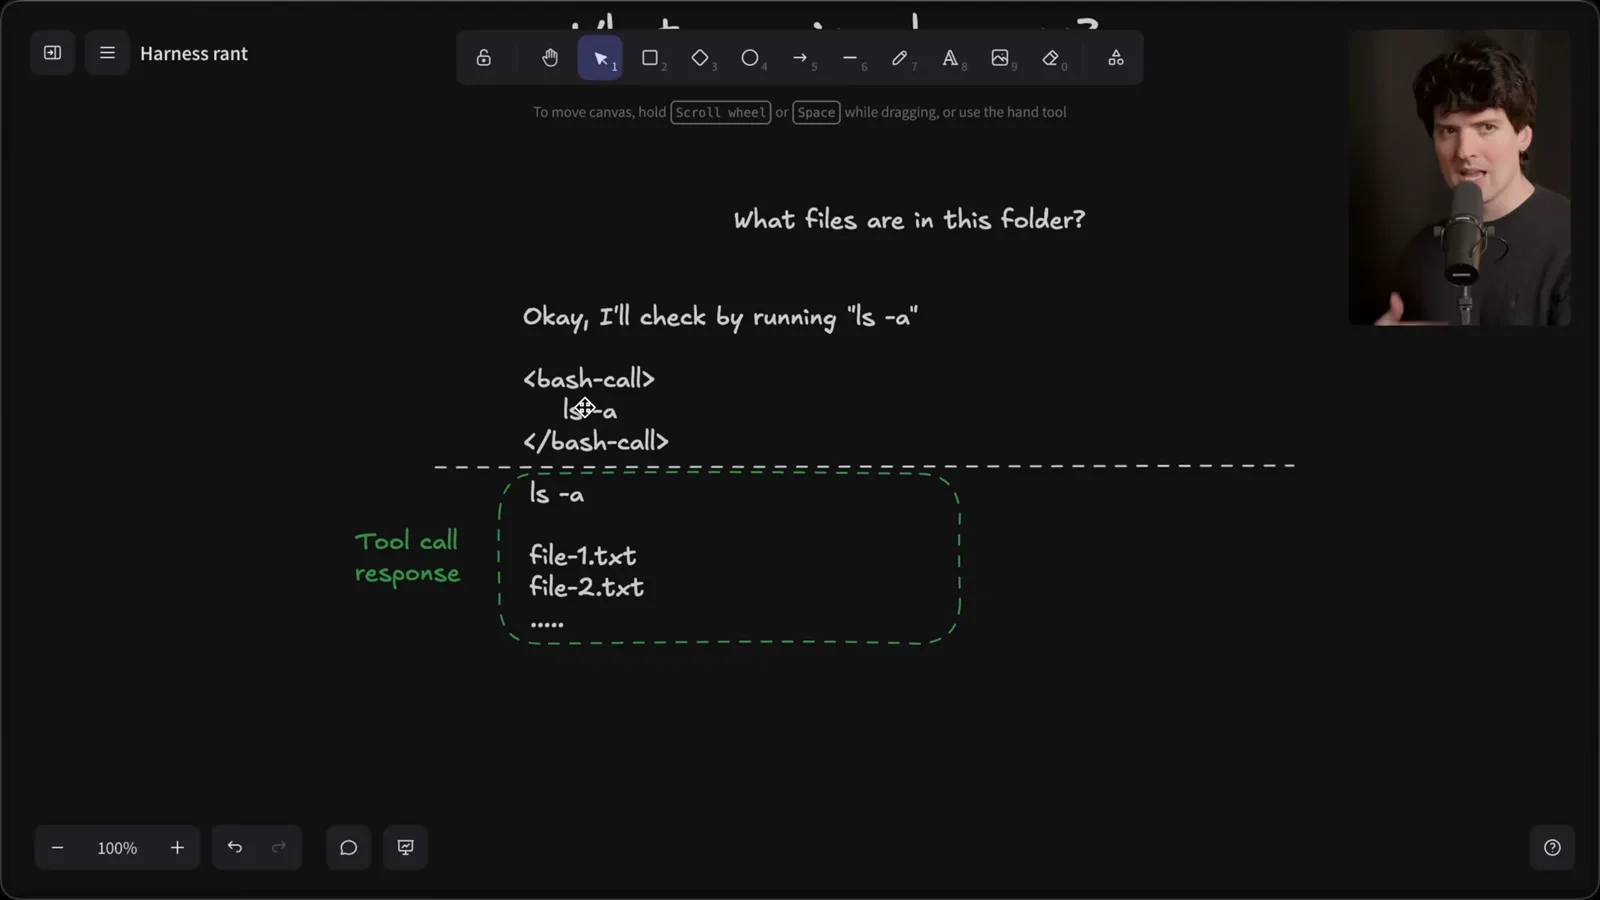The width and height of the screenshot is (1600, 900).
Task: Open the comments bubble button
Action: tap(348, 848)
